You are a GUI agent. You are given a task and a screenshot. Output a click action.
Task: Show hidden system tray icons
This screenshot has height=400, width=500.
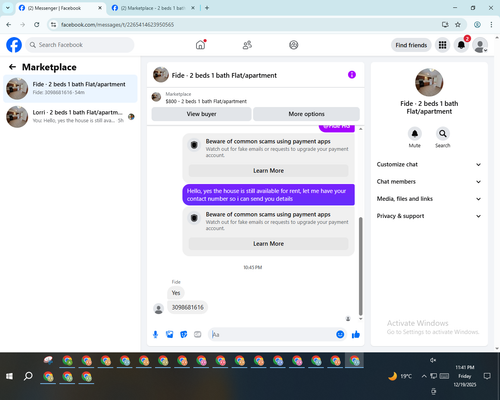point(424,376)
